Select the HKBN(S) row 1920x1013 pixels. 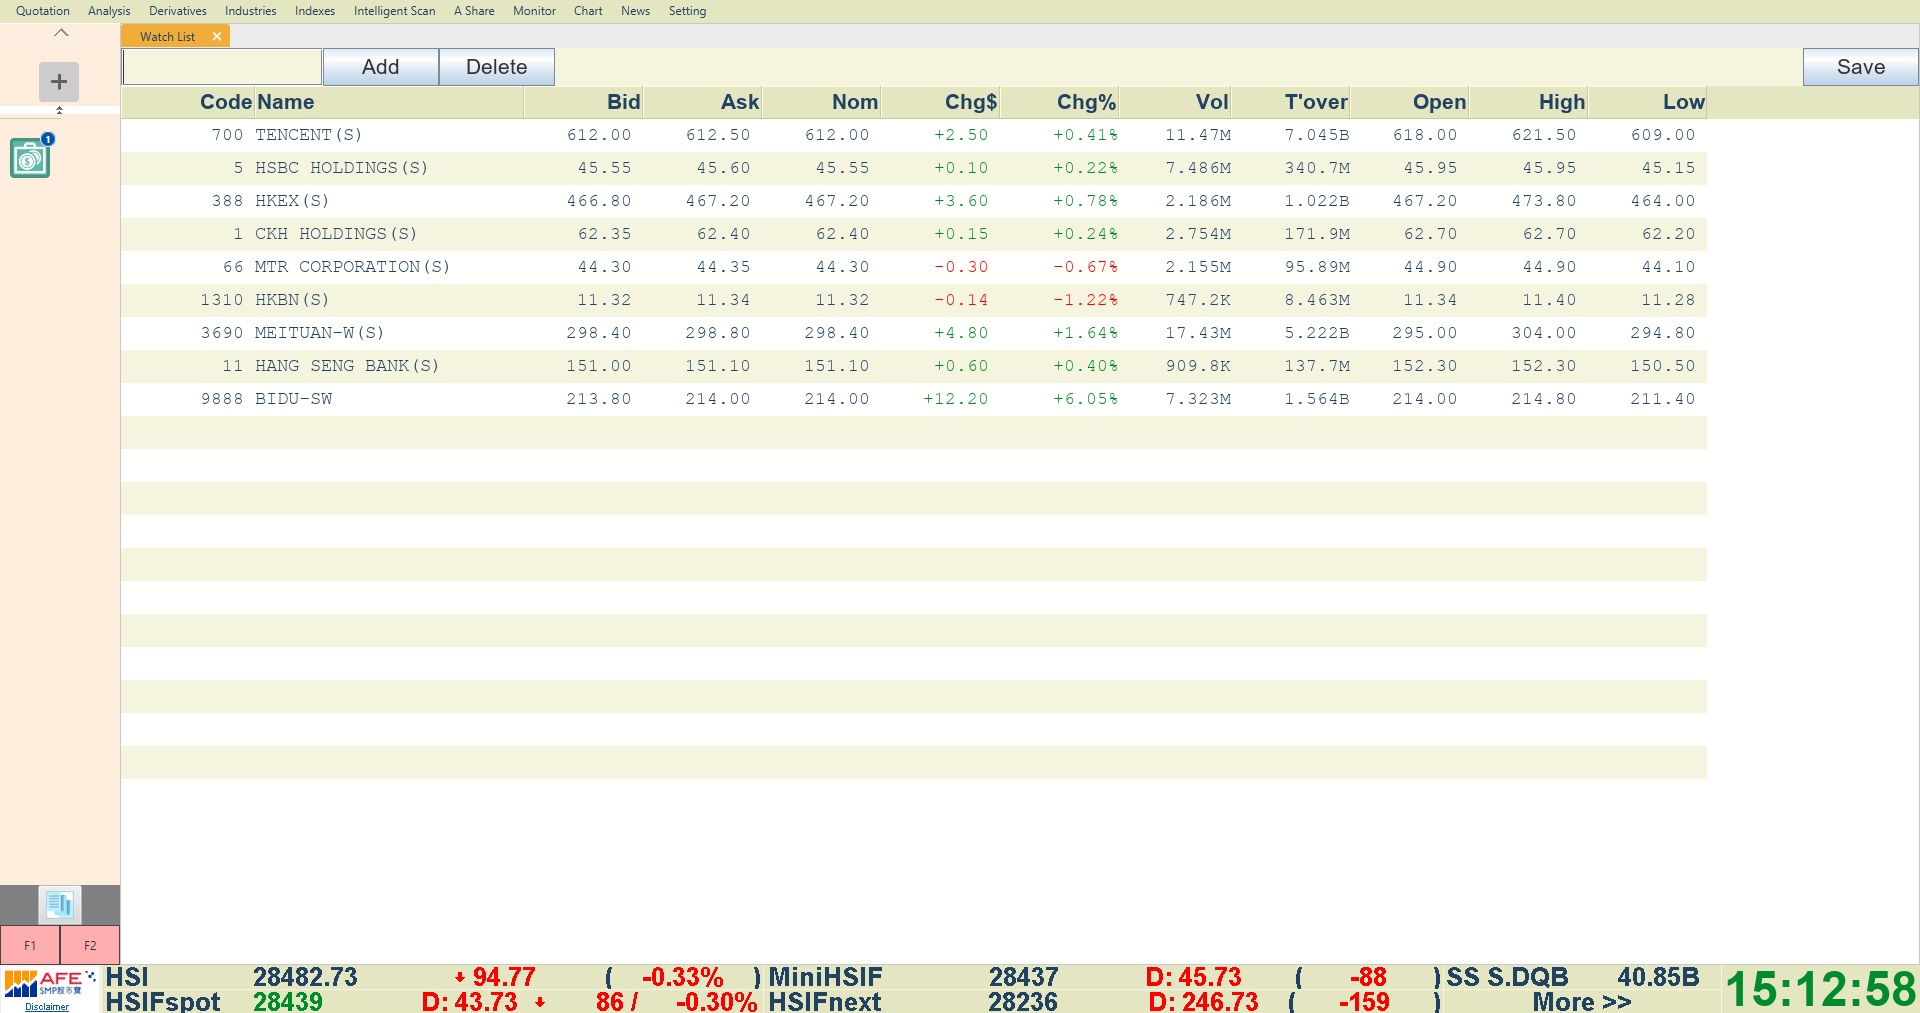914,300
